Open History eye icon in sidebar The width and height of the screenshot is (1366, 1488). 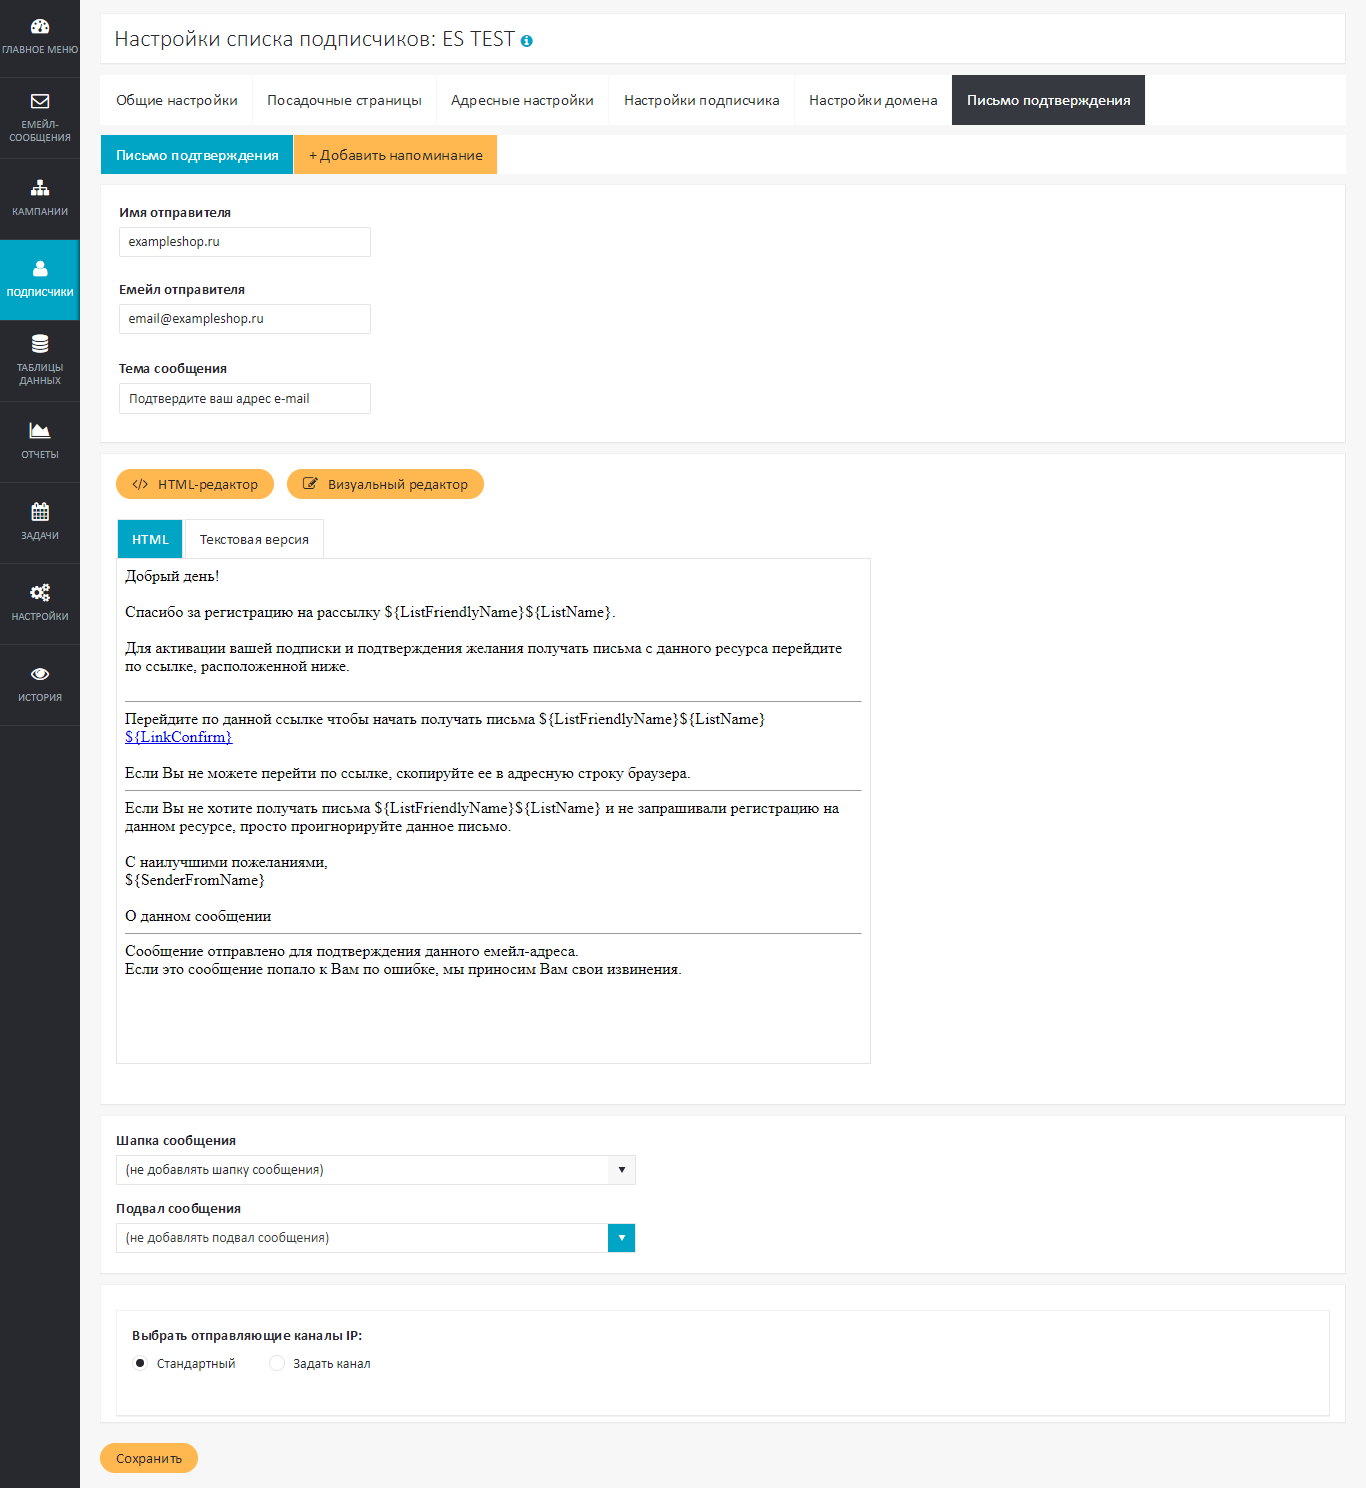(x=40, y=674)
